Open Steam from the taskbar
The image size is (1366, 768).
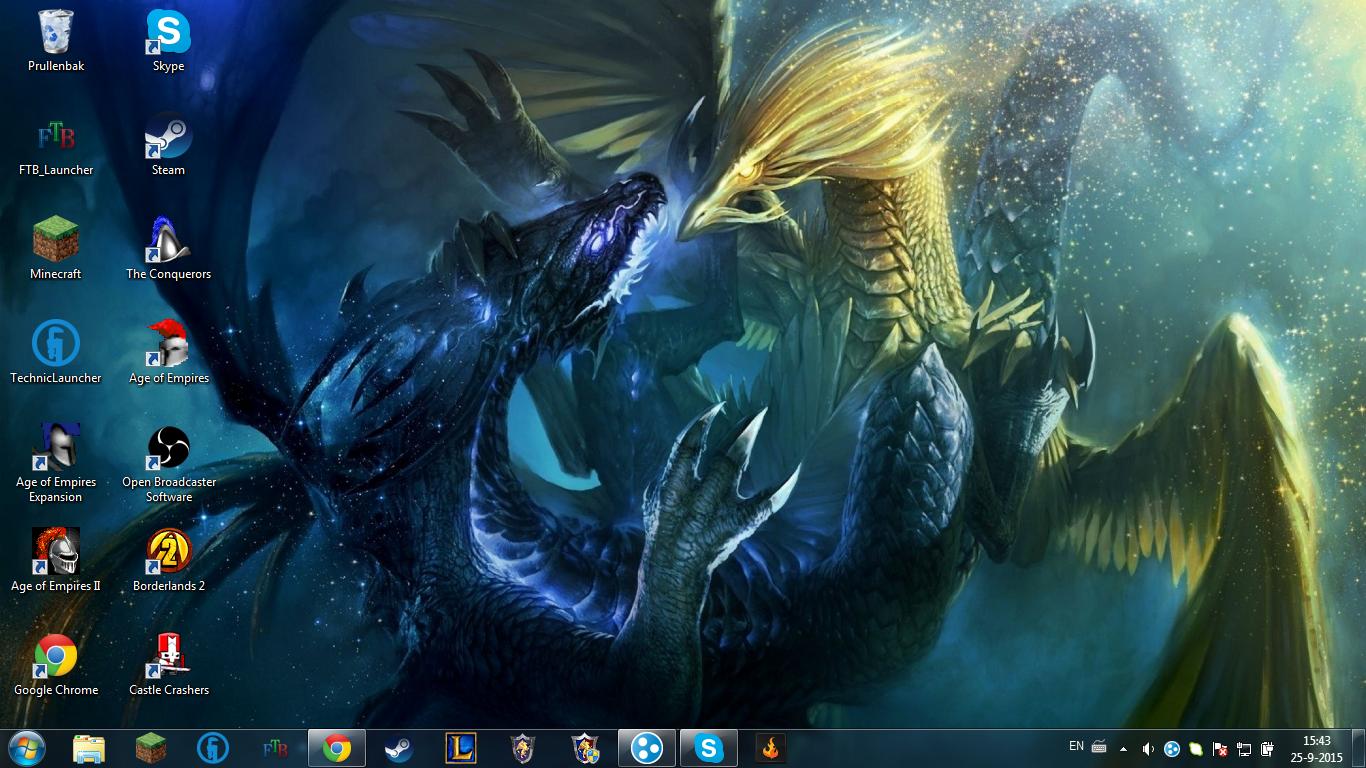coord(399,748)
